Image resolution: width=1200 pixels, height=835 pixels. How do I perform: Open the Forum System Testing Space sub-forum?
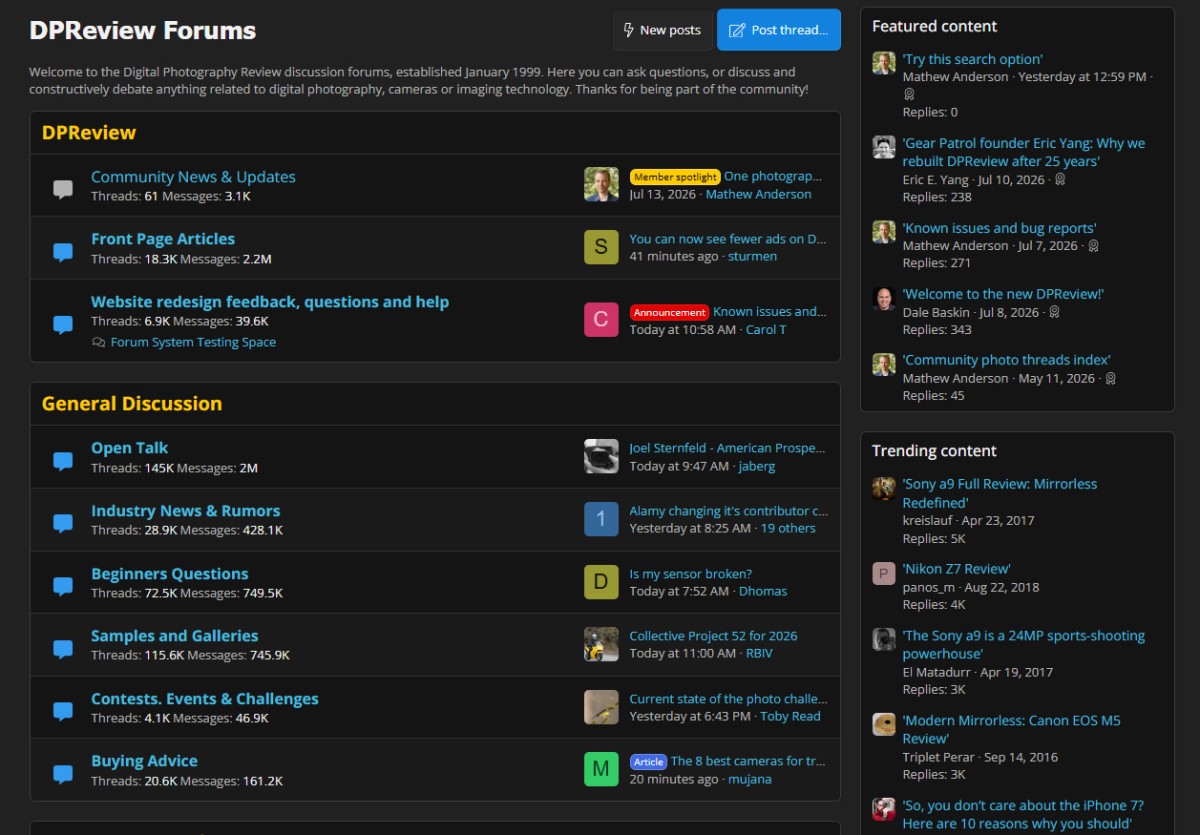[x=193, y=342]
